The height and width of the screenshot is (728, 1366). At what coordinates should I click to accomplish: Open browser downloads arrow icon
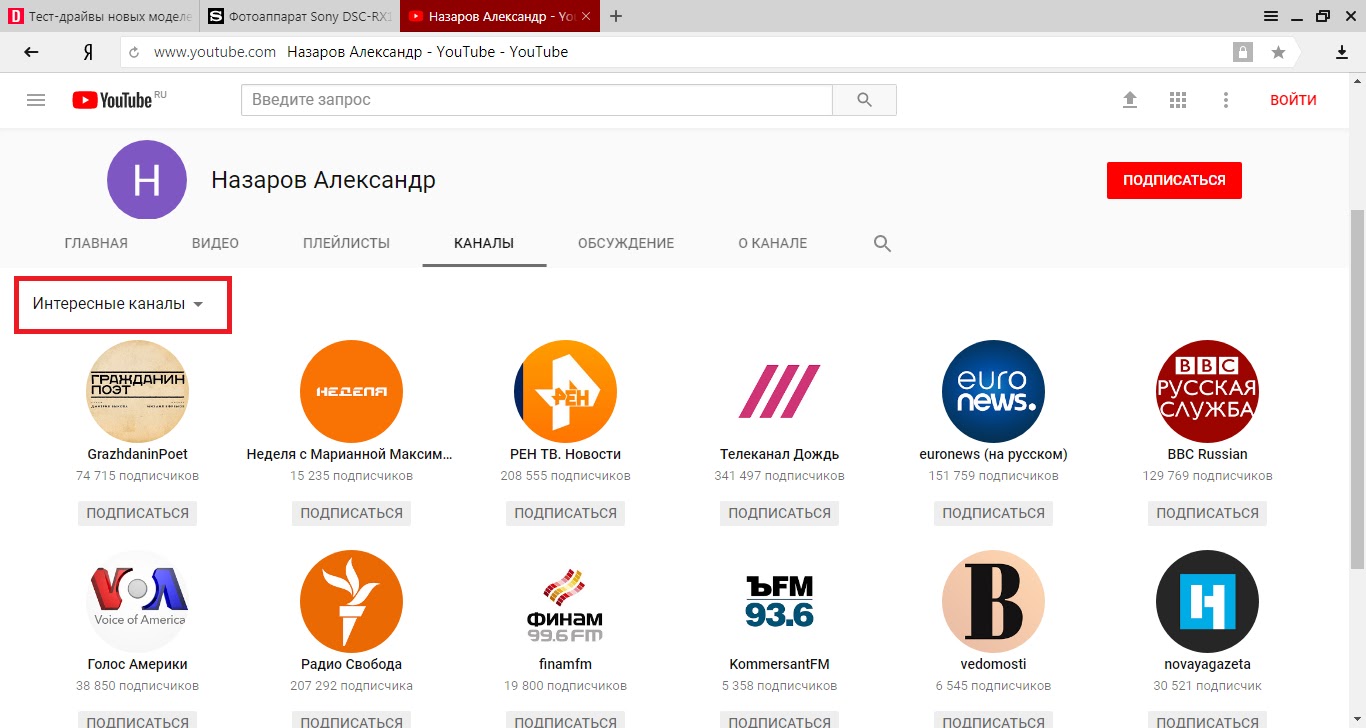[x=1342, y=52]
